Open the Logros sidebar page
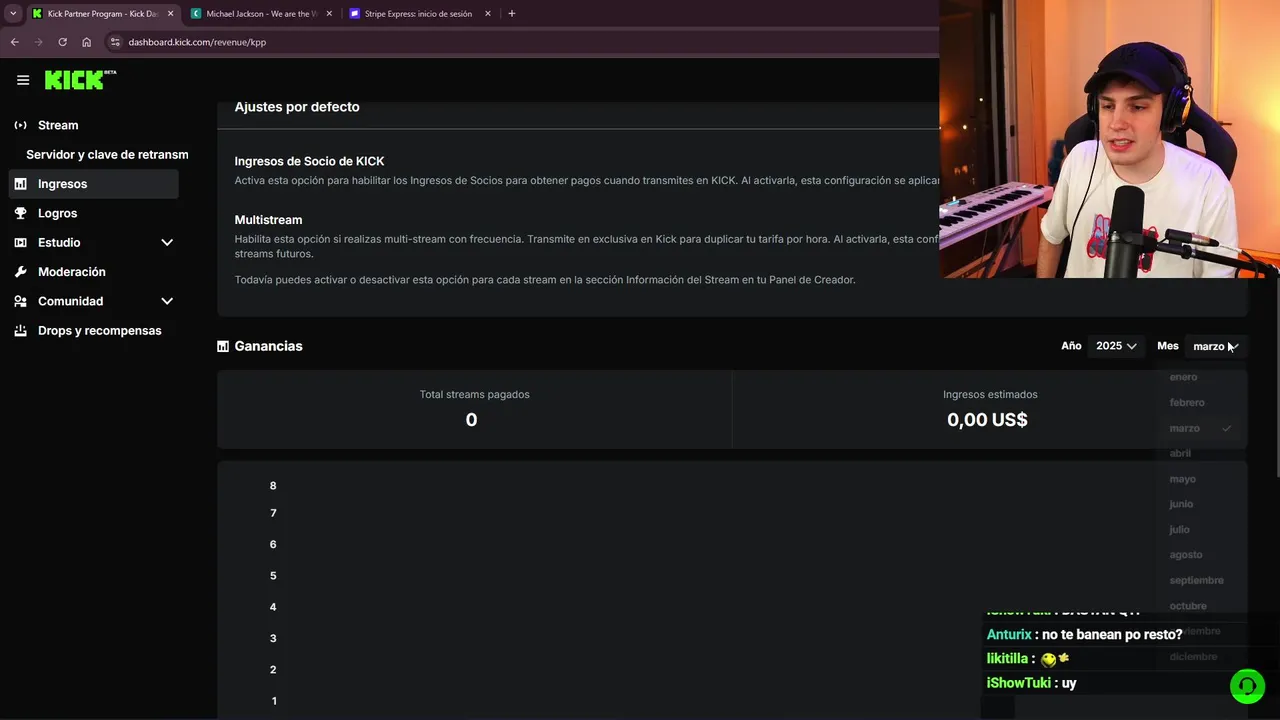The image size is (1280, 720). [x=94, y=213]
